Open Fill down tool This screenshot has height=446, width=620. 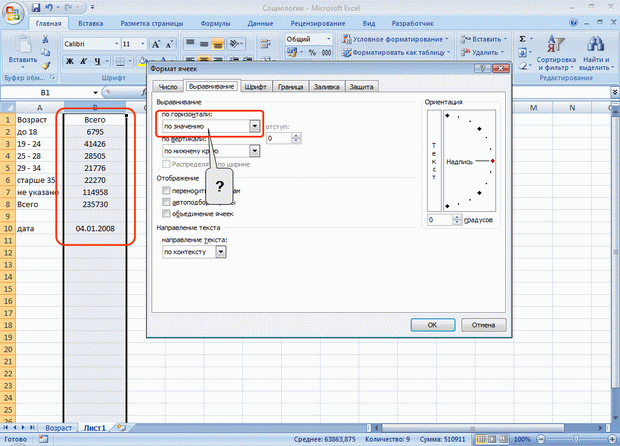tap(522, 52)
